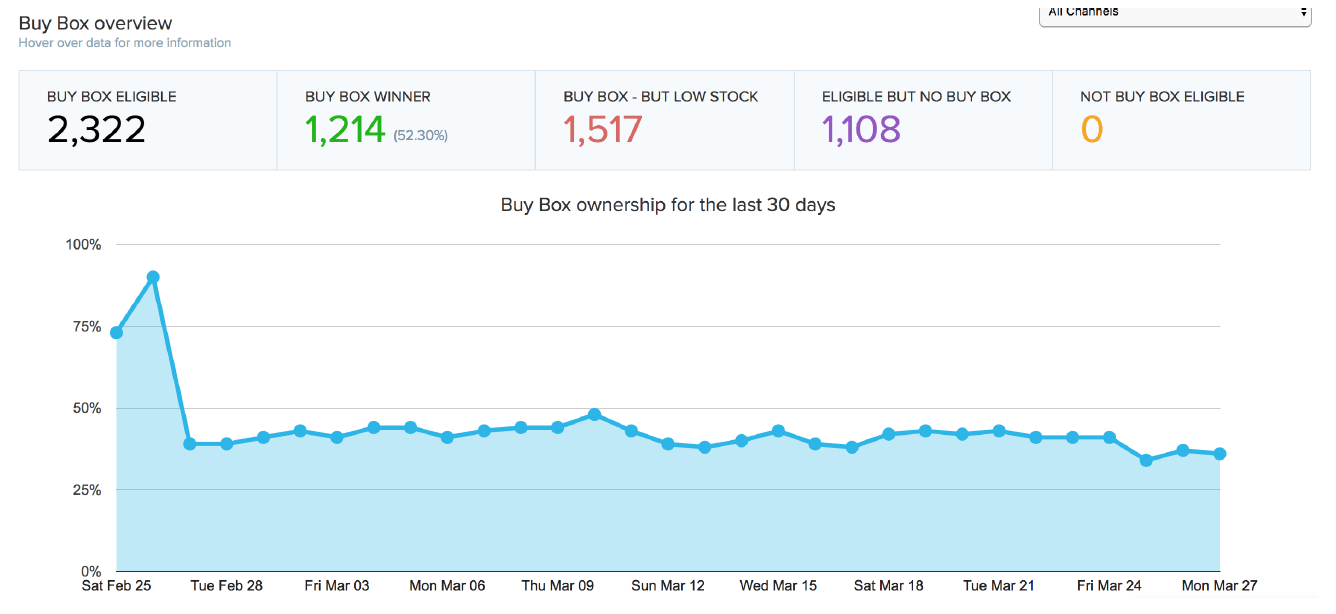Click the red 1,517 low stock number
The image size is (1336, 614).
point(603,130)
